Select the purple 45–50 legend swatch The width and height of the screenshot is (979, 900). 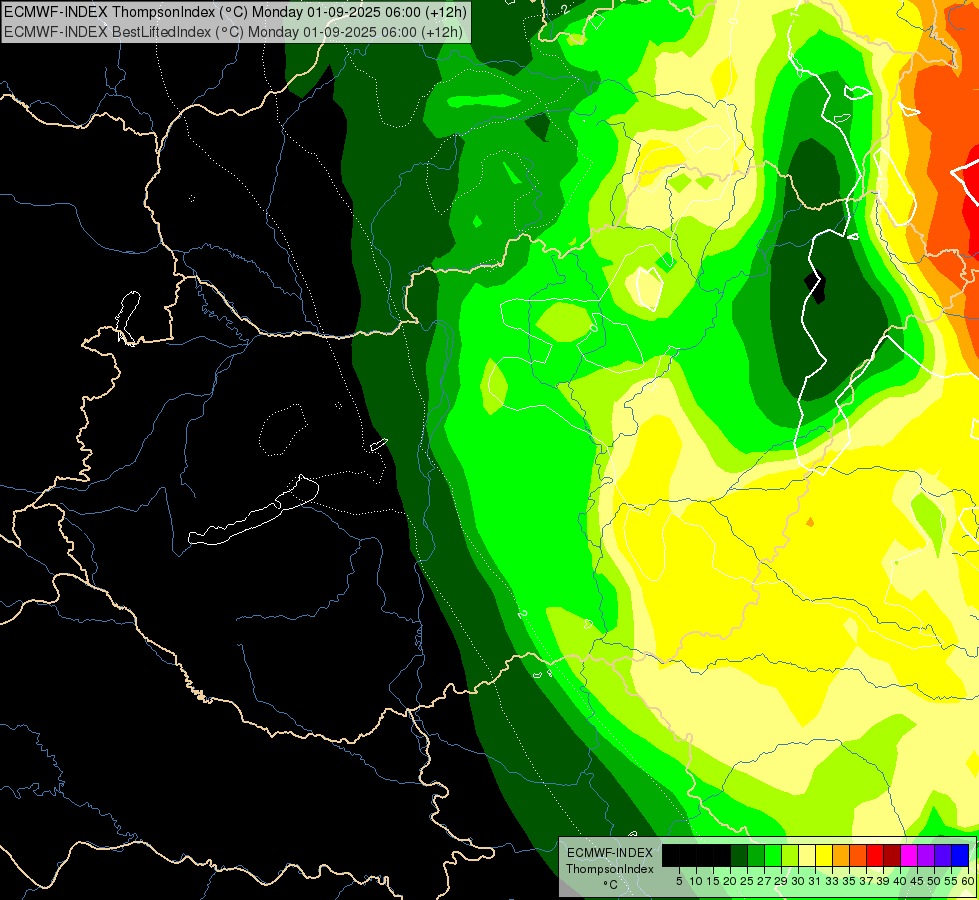click(926, 855)
